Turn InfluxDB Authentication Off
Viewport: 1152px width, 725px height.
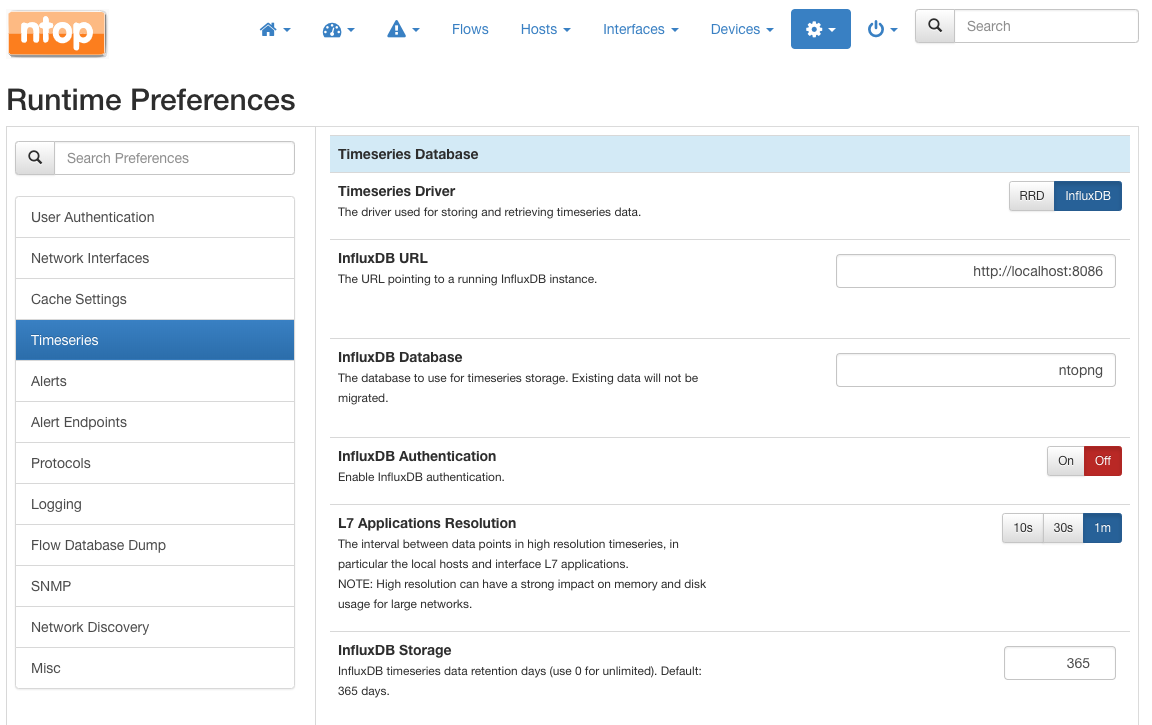click(x=1103, y=461)
